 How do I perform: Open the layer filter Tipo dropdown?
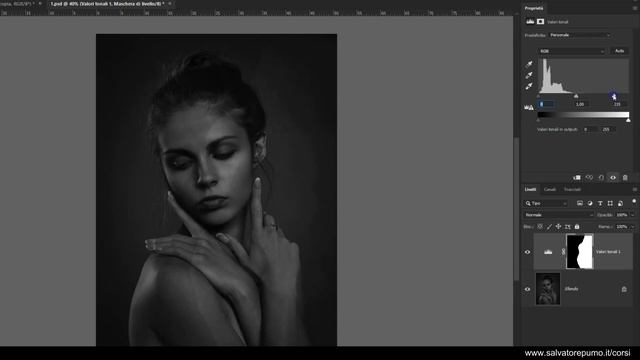(546, 203)
